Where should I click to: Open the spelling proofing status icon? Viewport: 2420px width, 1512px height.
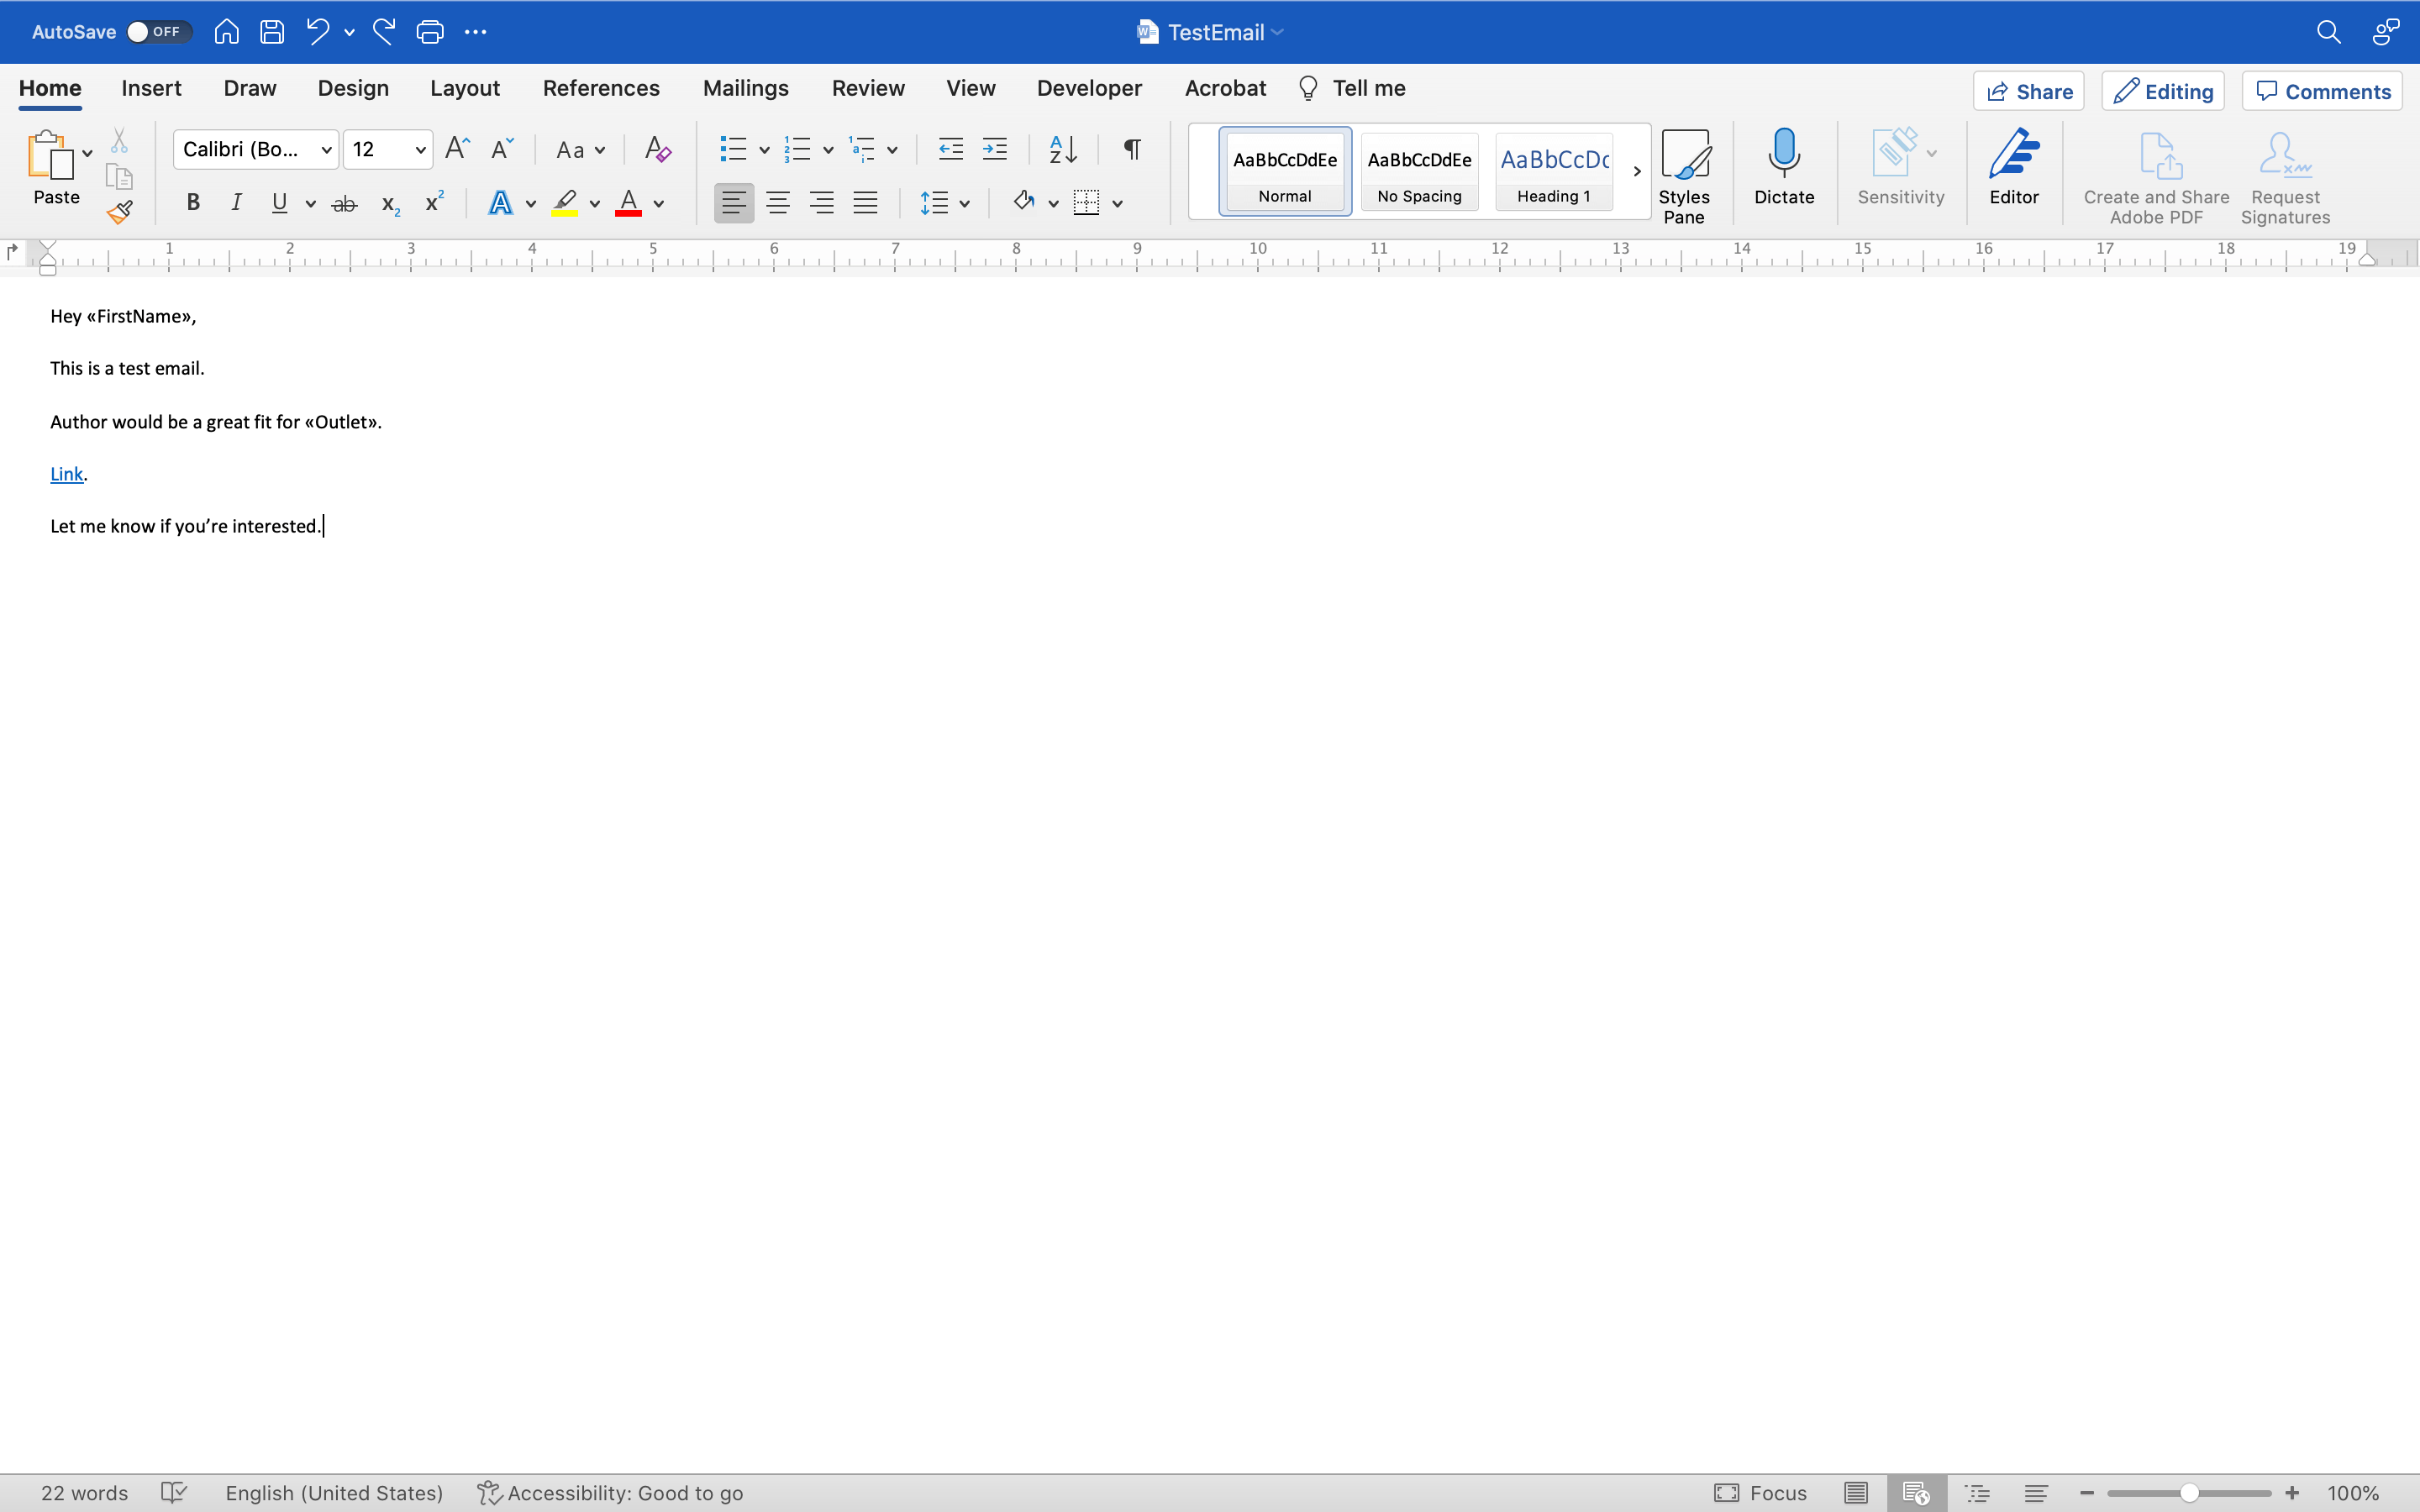pyautogui.click(x=174, y=1493)
